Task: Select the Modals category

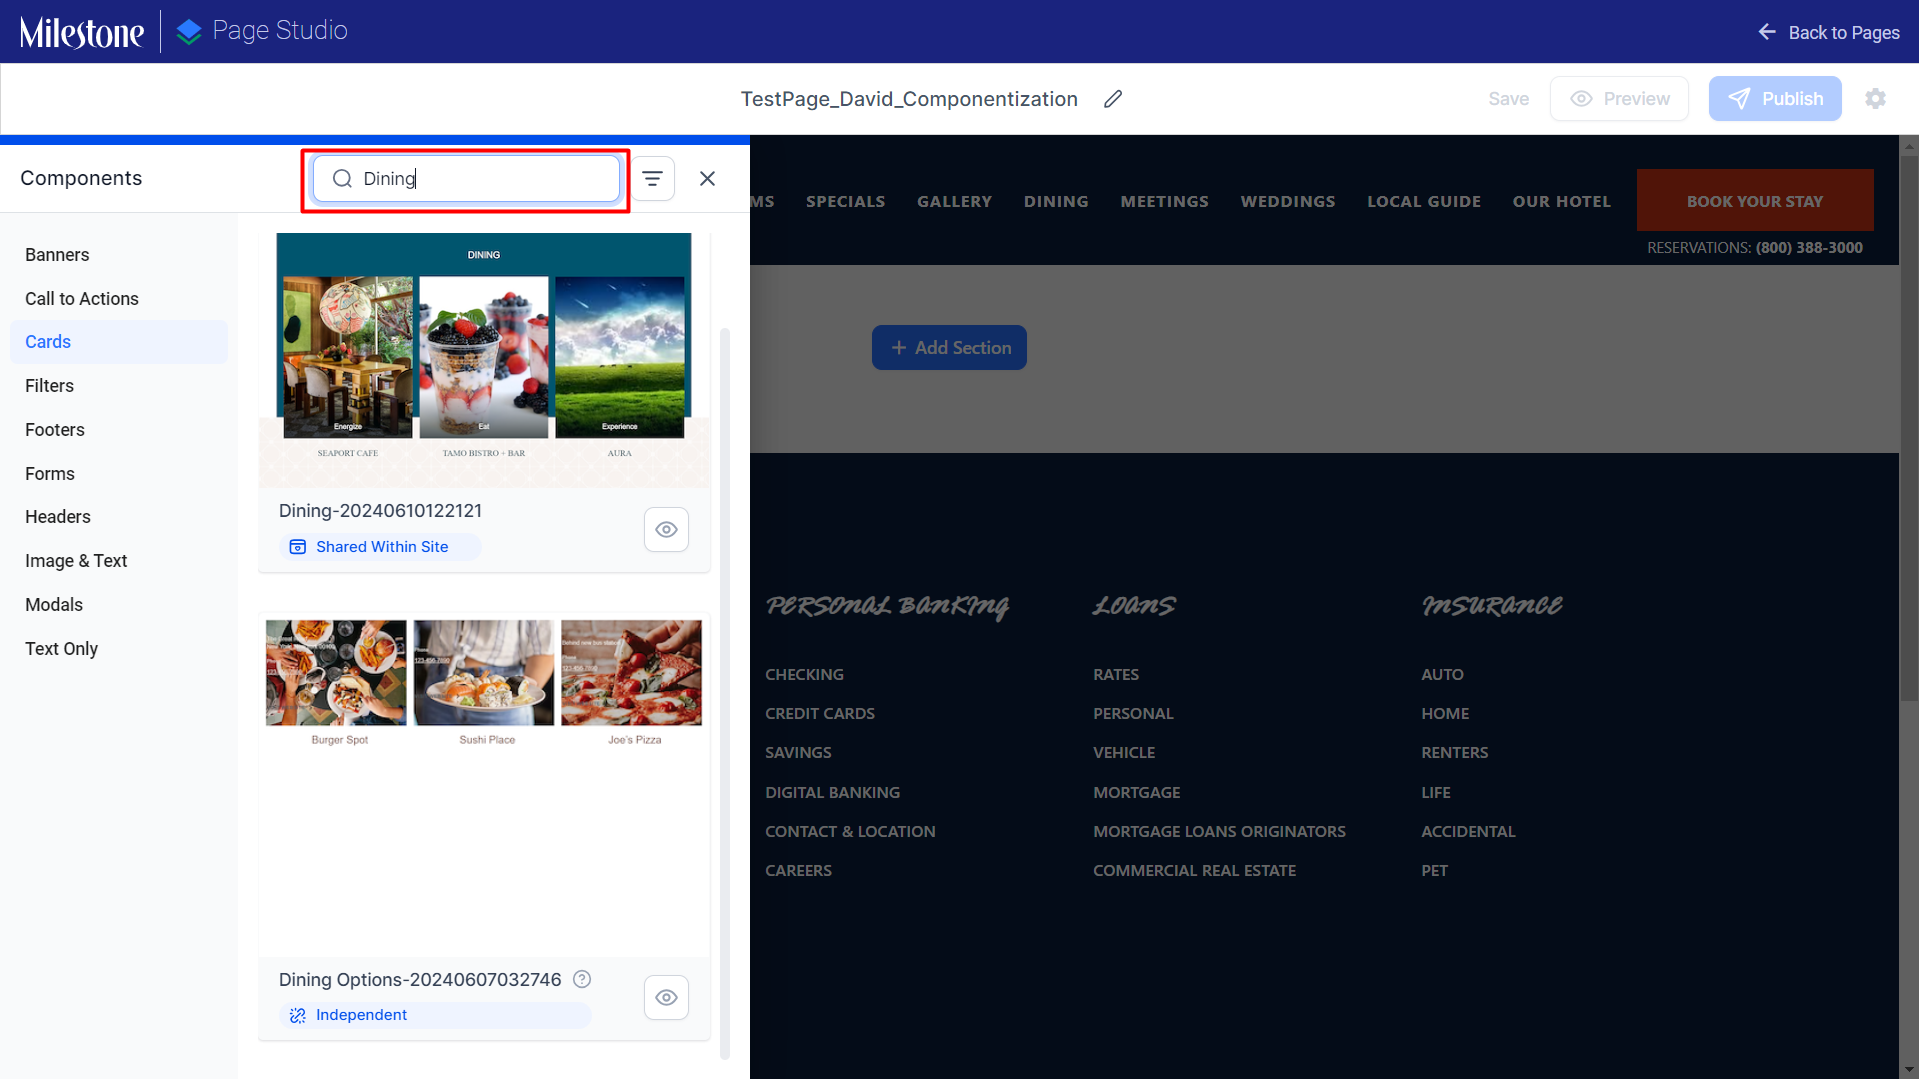Action: [x=119, y=605]
